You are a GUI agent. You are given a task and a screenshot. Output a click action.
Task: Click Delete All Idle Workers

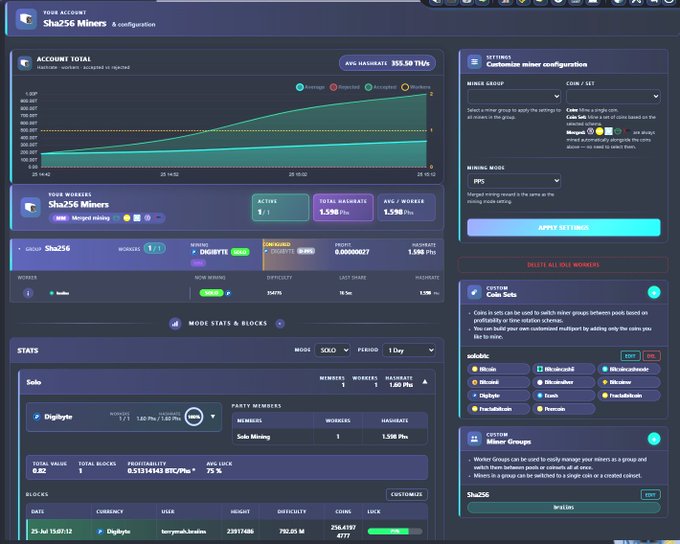(x=563, y=265)
